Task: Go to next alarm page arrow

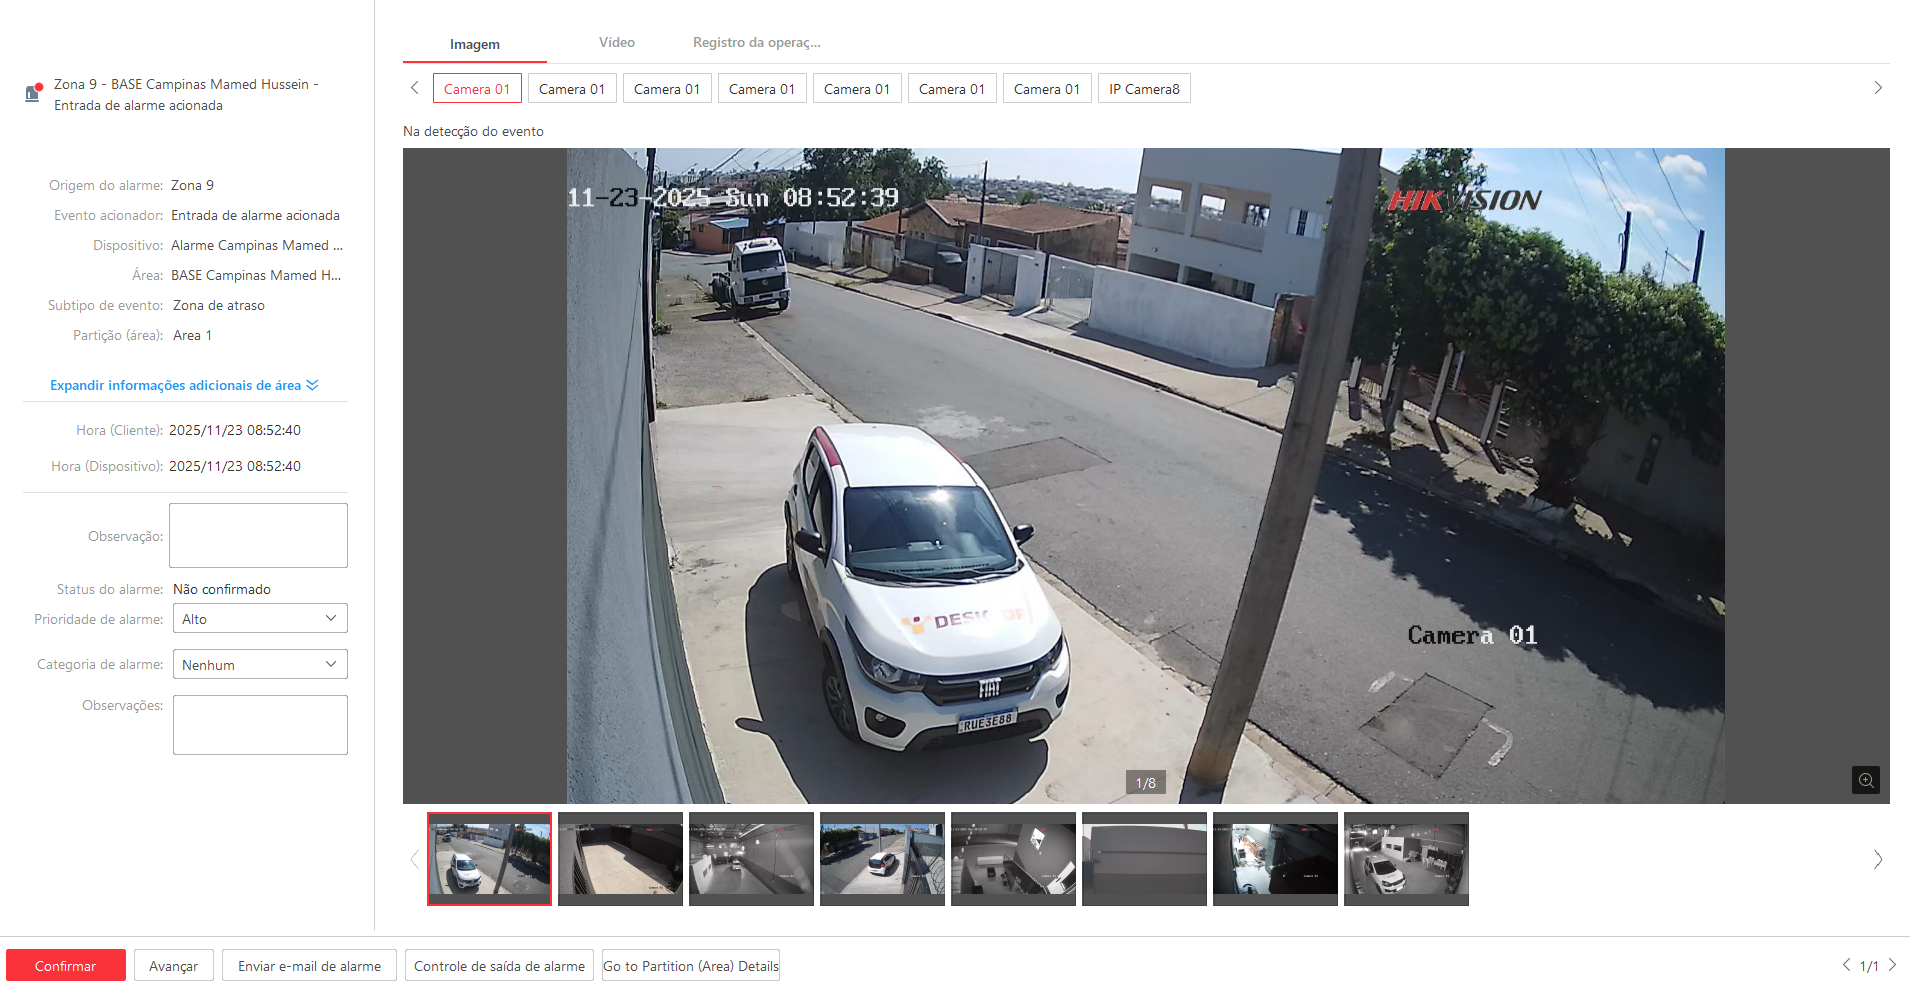Action: (1892, 965)
